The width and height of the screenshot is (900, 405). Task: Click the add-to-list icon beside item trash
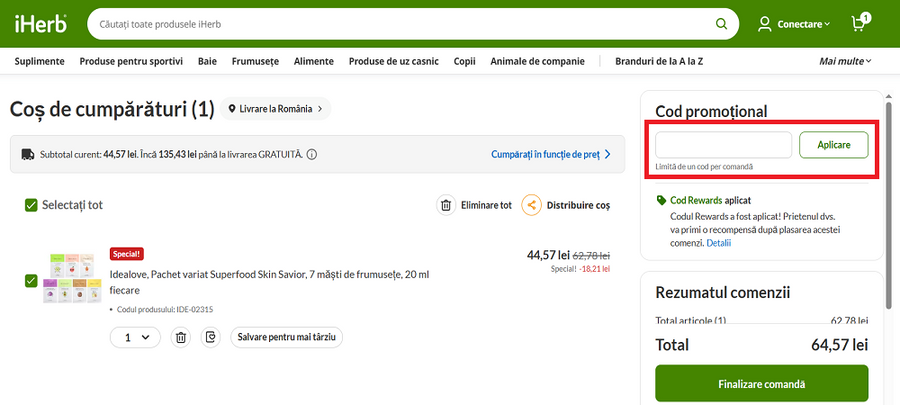point(210,338)
